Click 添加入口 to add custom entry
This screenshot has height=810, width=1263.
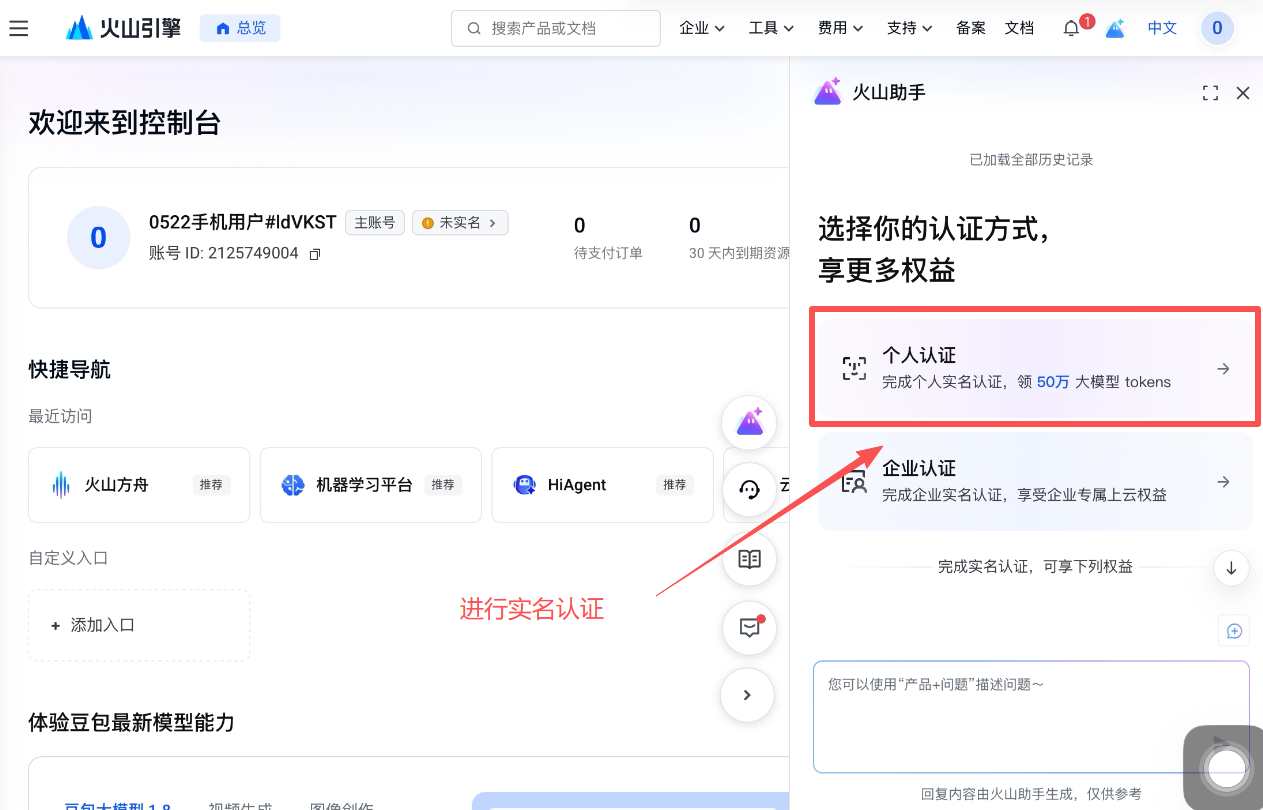tap(139, 625)
